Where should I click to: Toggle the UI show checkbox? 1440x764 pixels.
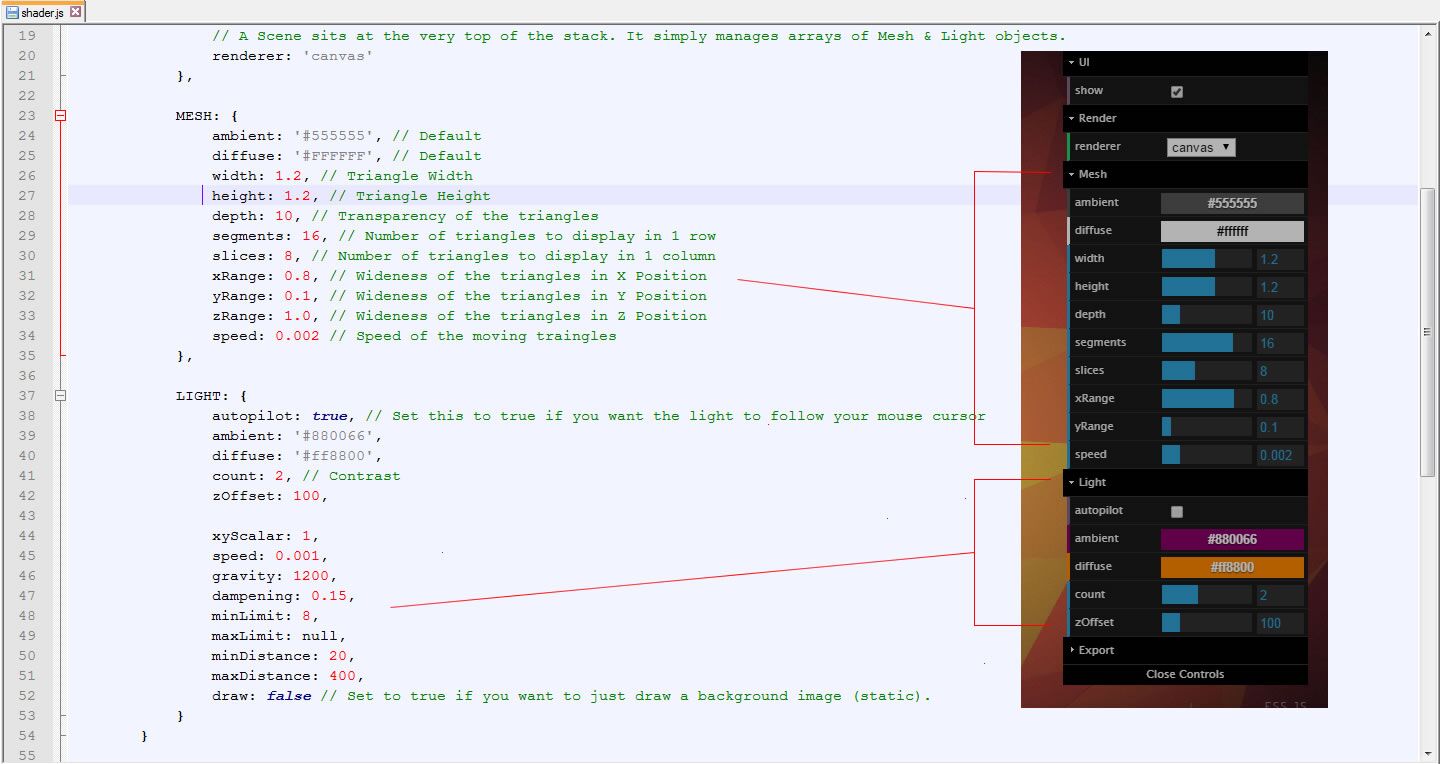coord(1177,91)
